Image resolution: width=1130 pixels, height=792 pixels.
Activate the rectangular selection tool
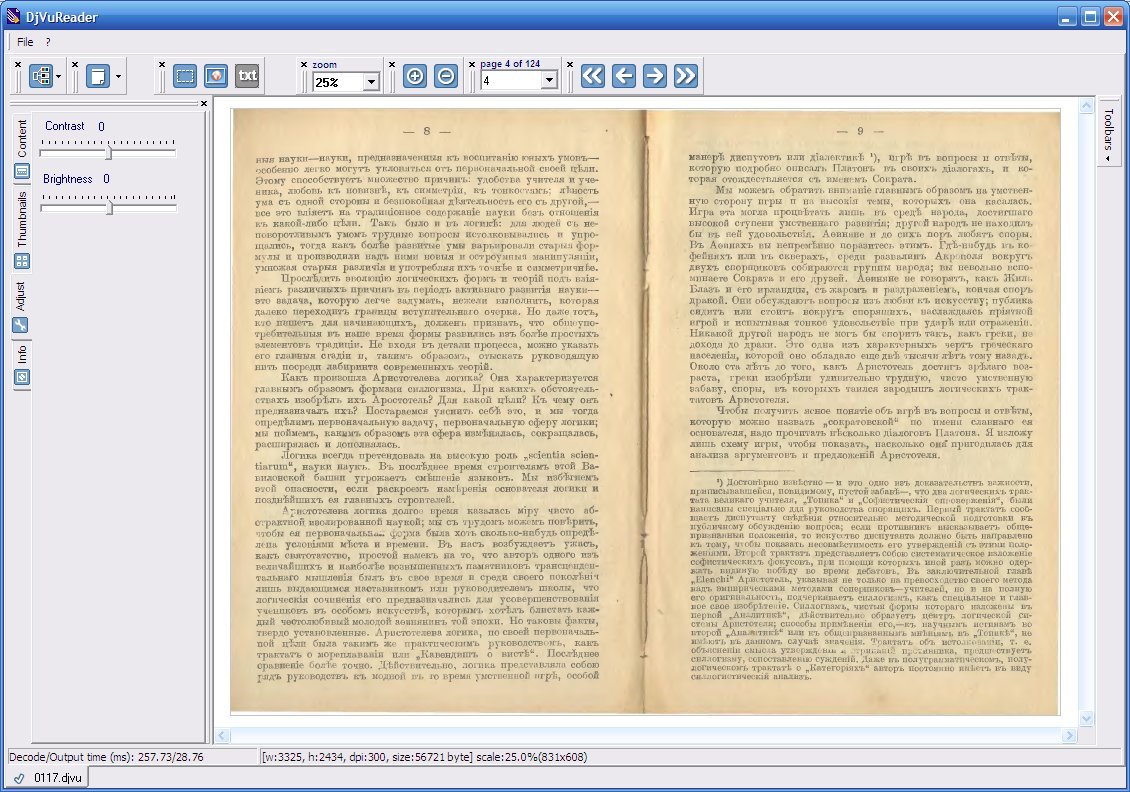185,76
